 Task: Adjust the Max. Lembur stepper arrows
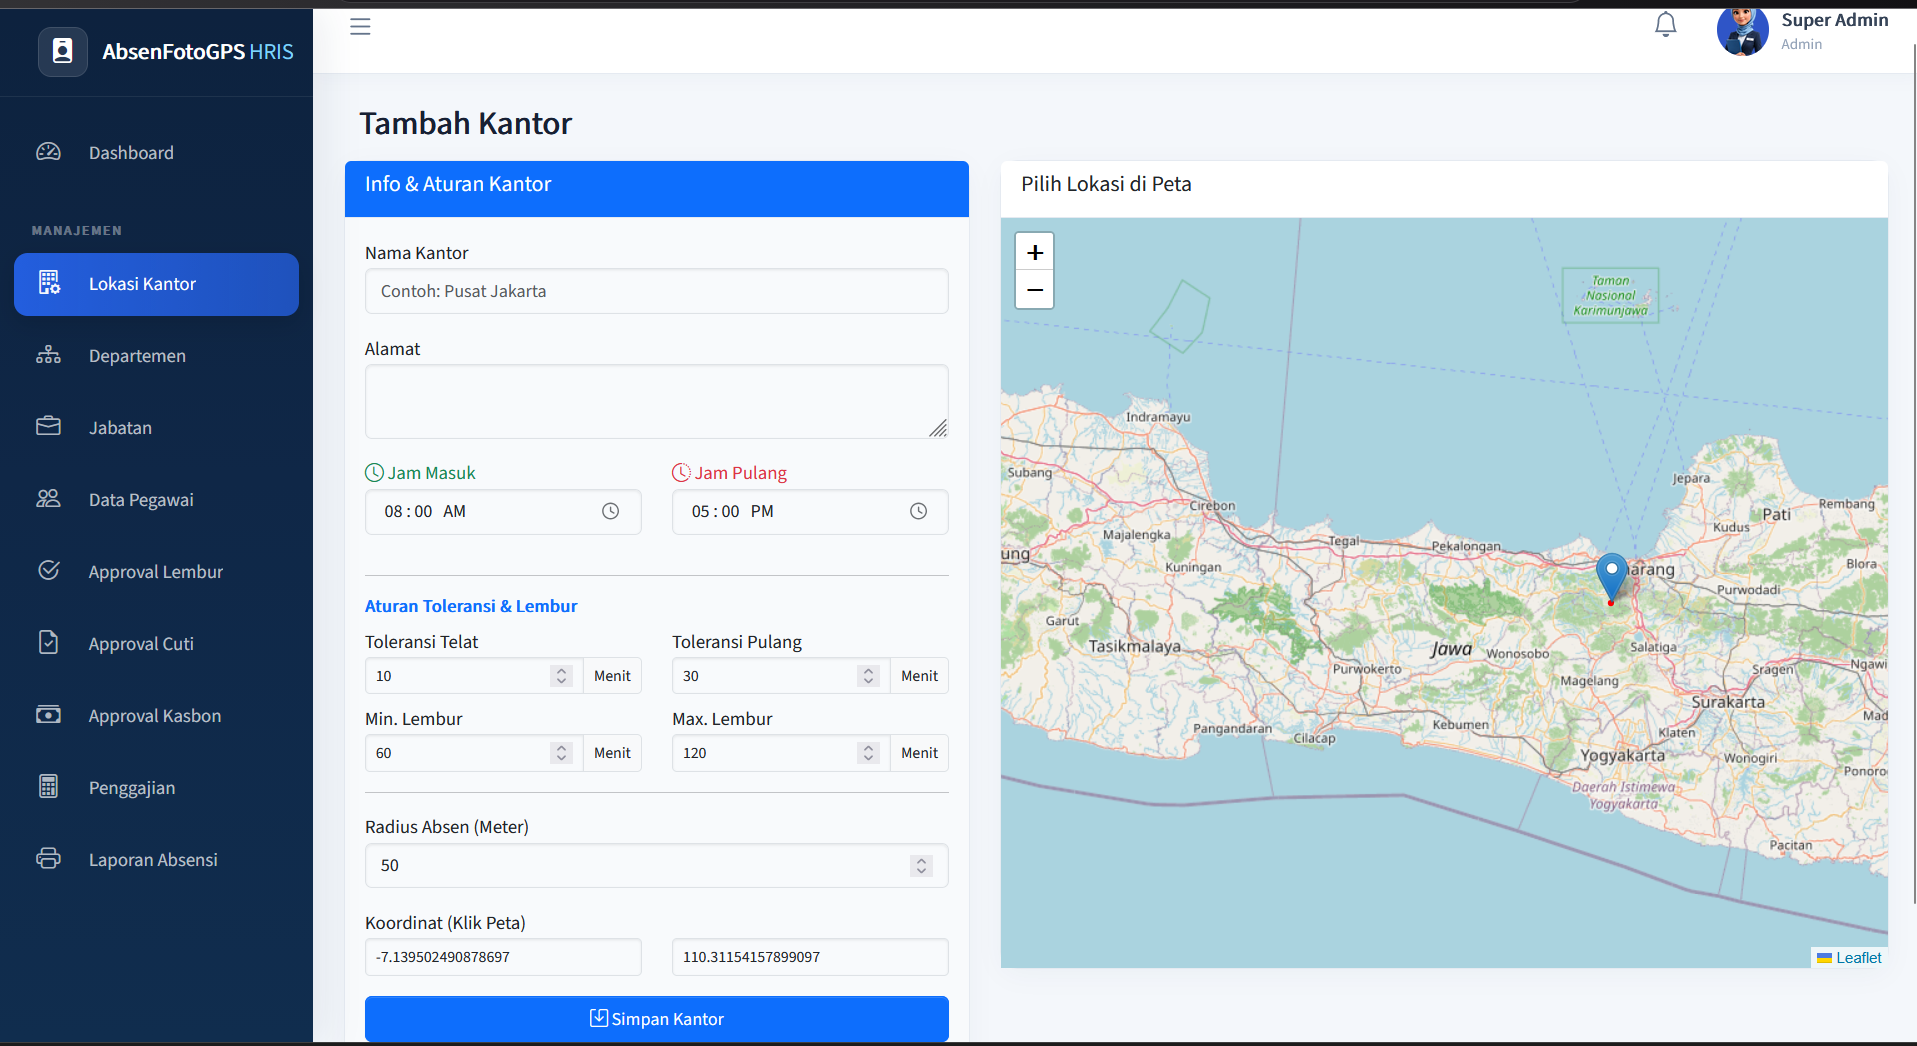coord(868,753)
